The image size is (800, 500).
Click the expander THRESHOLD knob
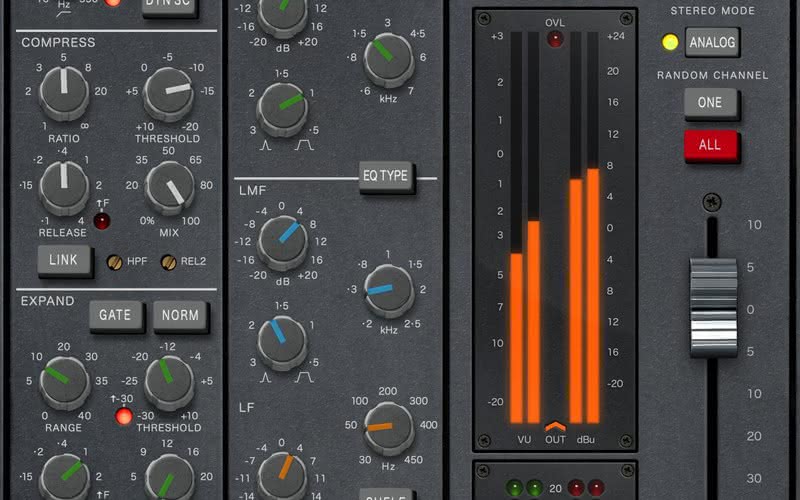pos(169,382)
